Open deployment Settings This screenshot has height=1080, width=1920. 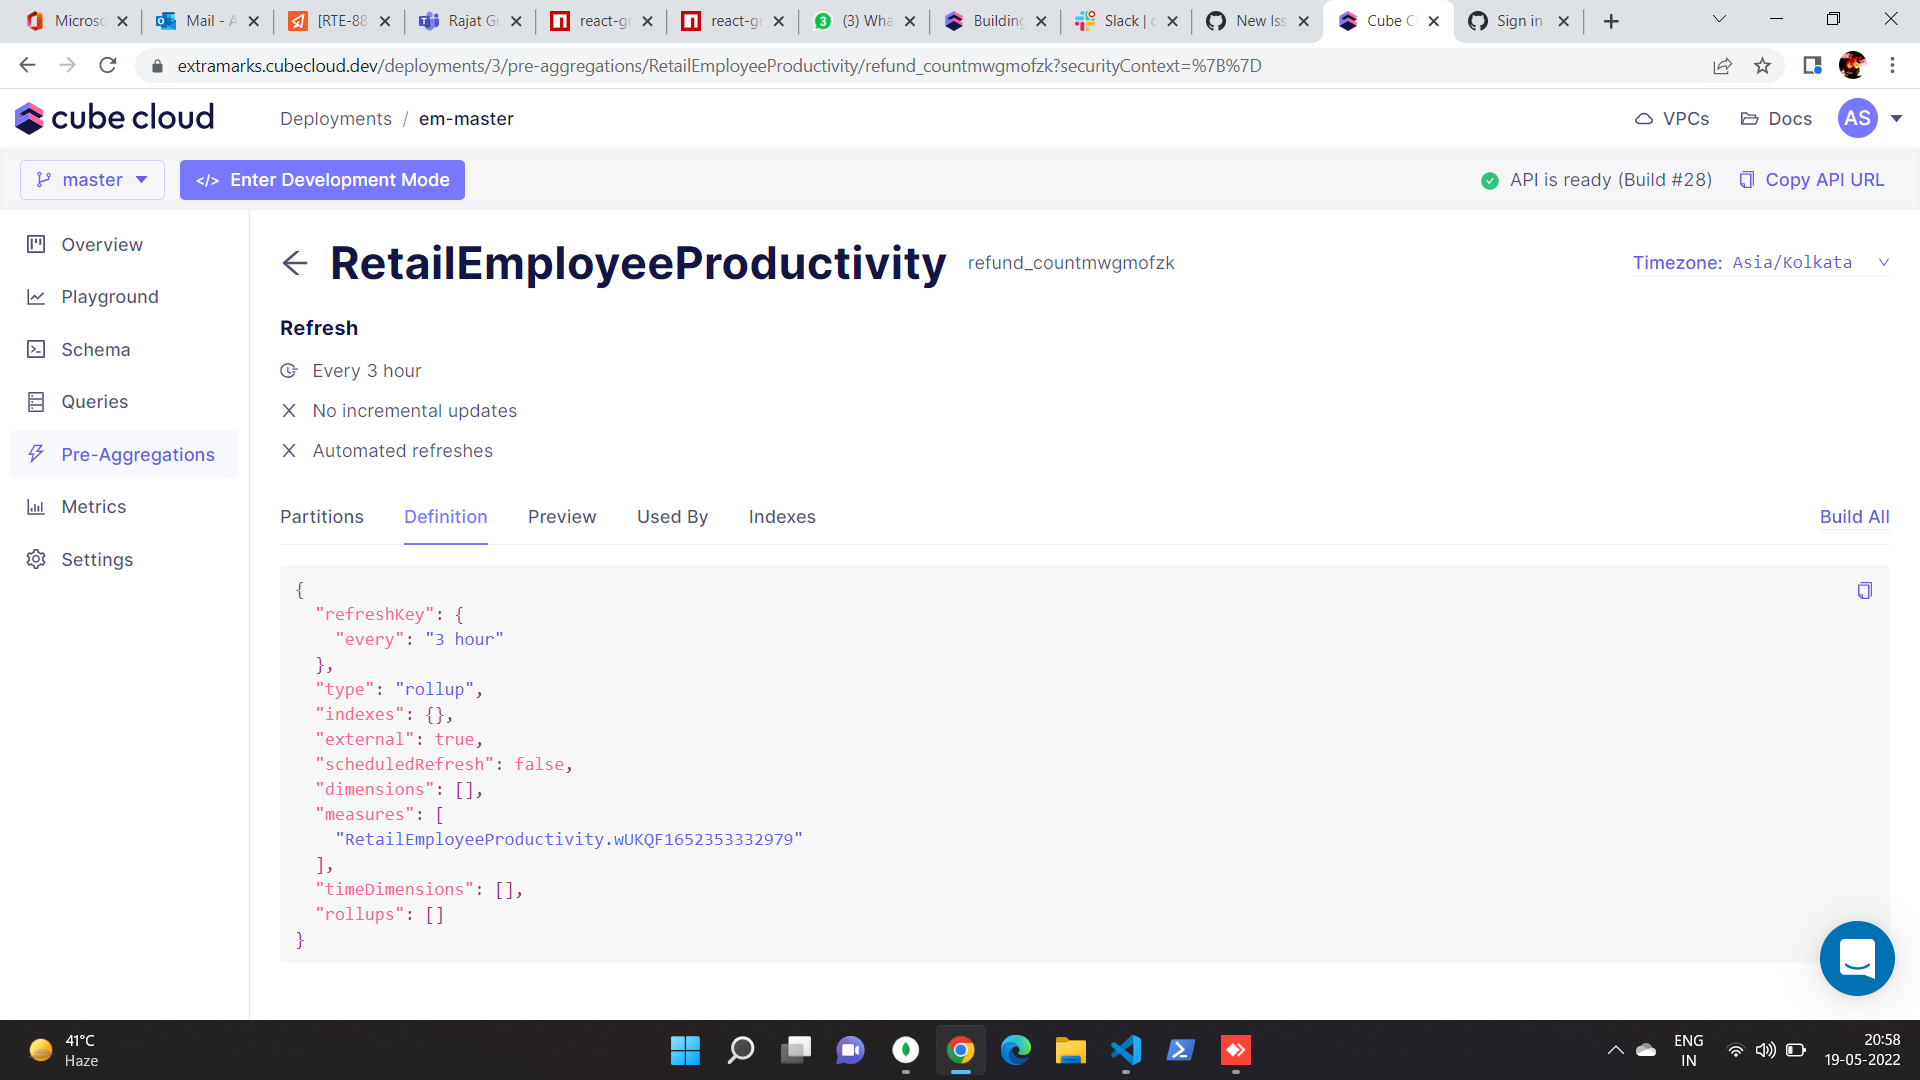coord(97,559)
